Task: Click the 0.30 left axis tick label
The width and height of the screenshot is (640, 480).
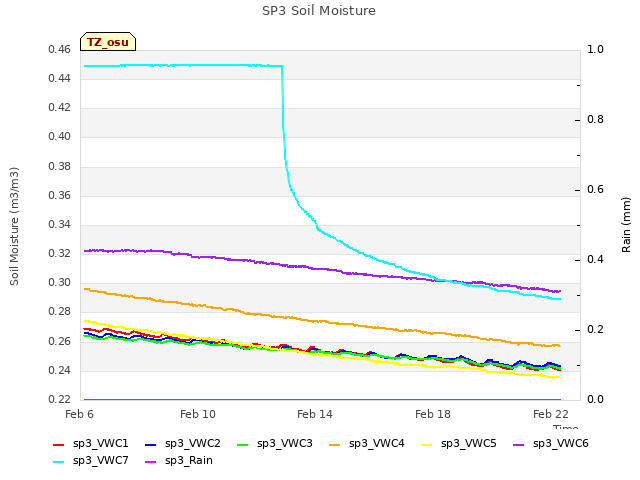Action: tap(60, 282)
